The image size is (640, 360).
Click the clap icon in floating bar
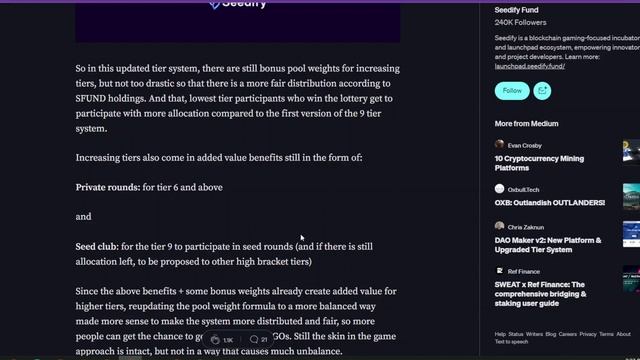[x=215, y=339]
